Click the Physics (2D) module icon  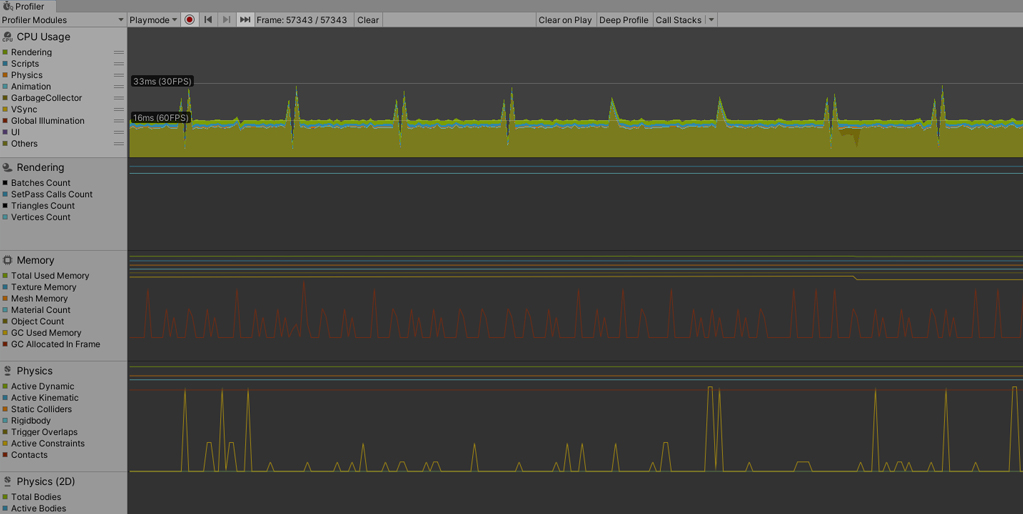[x=8, y=482]
